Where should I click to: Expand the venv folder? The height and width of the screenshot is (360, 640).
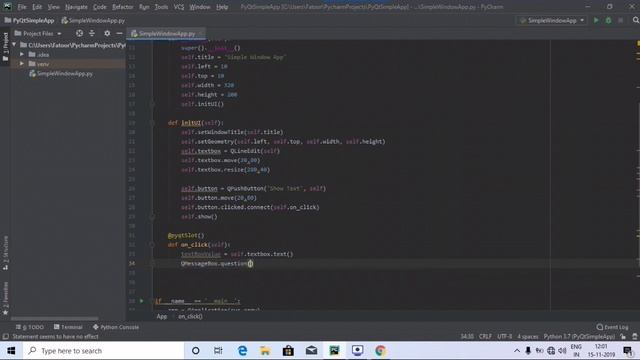coord(22,64)
